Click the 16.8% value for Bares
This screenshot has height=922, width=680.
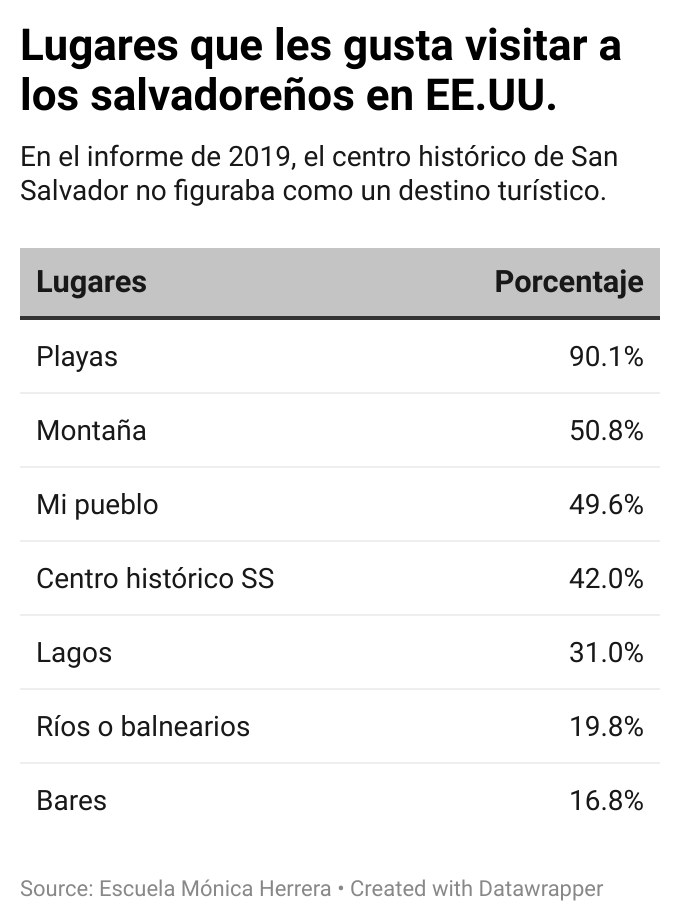point(606,801)
